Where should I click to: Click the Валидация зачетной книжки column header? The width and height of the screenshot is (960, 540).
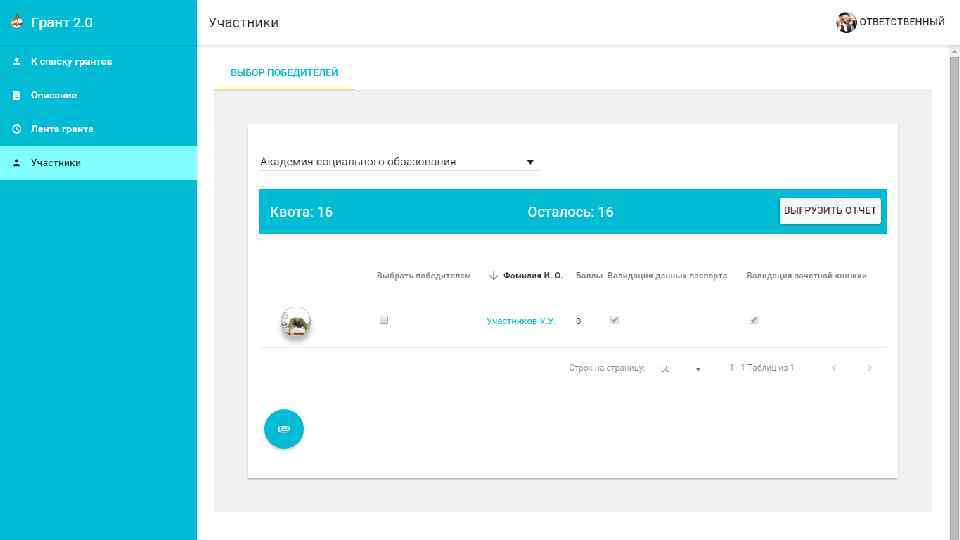coord(806,276)
